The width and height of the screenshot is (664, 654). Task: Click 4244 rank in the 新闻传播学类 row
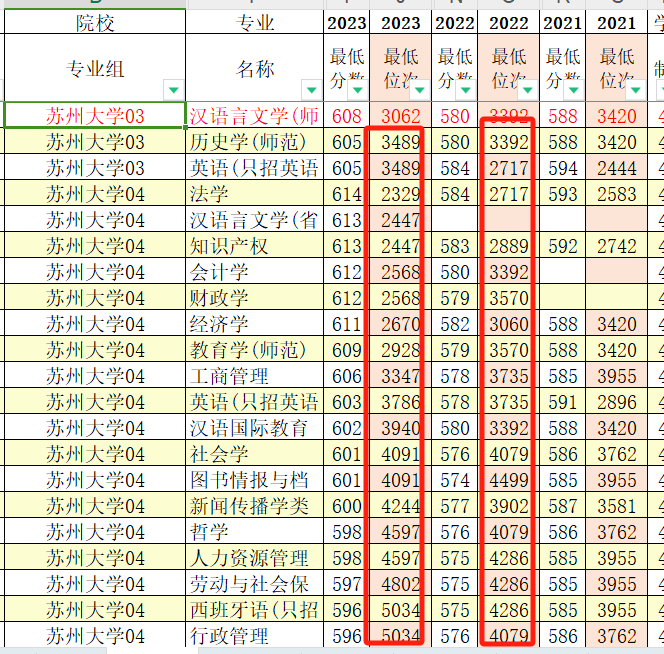[x=401, y=506]
